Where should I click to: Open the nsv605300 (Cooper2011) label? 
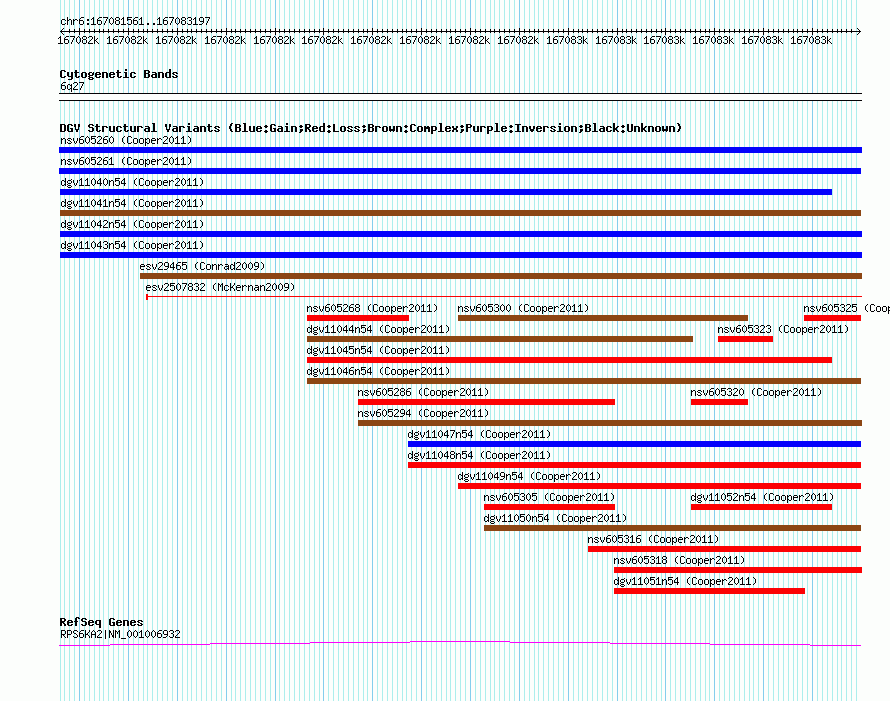(523, 308)
